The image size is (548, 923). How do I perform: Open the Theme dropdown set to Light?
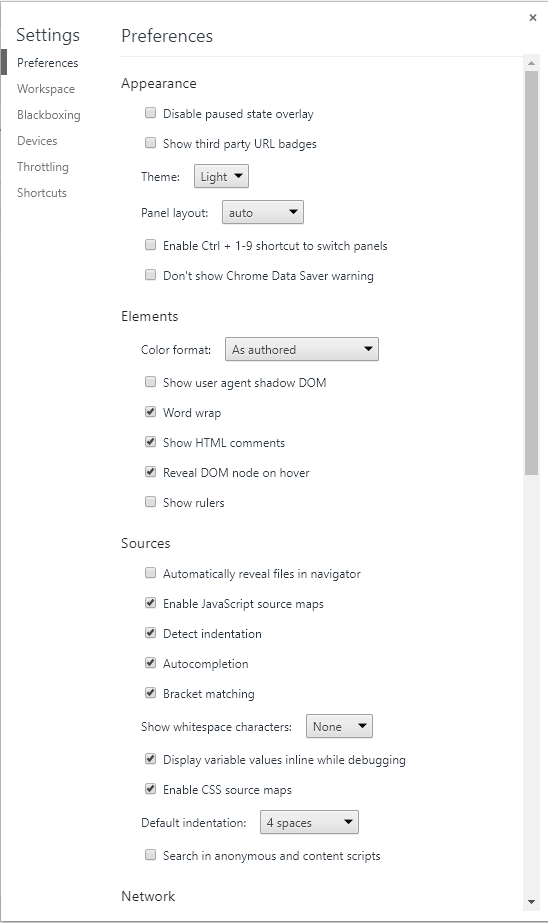[x=221, y=176]
